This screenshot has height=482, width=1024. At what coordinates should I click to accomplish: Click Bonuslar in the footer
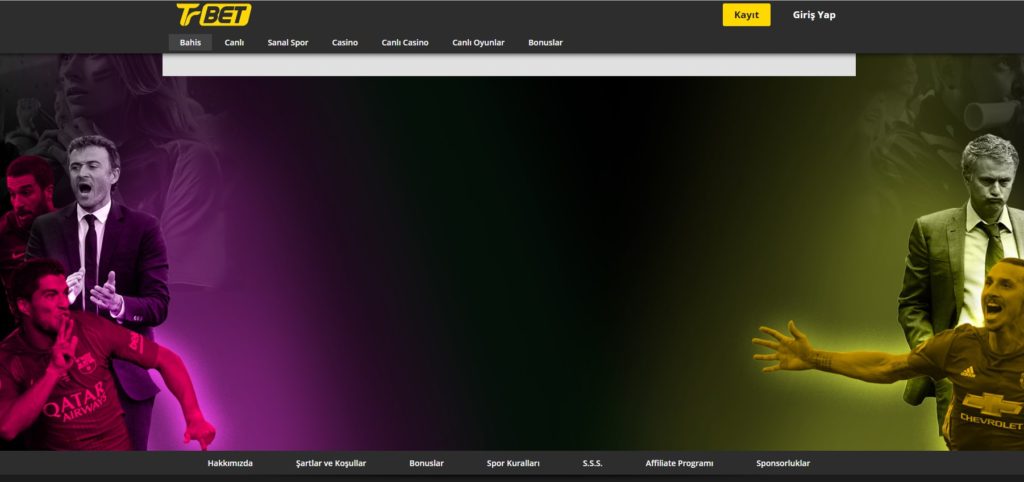(x=426, y=464)
